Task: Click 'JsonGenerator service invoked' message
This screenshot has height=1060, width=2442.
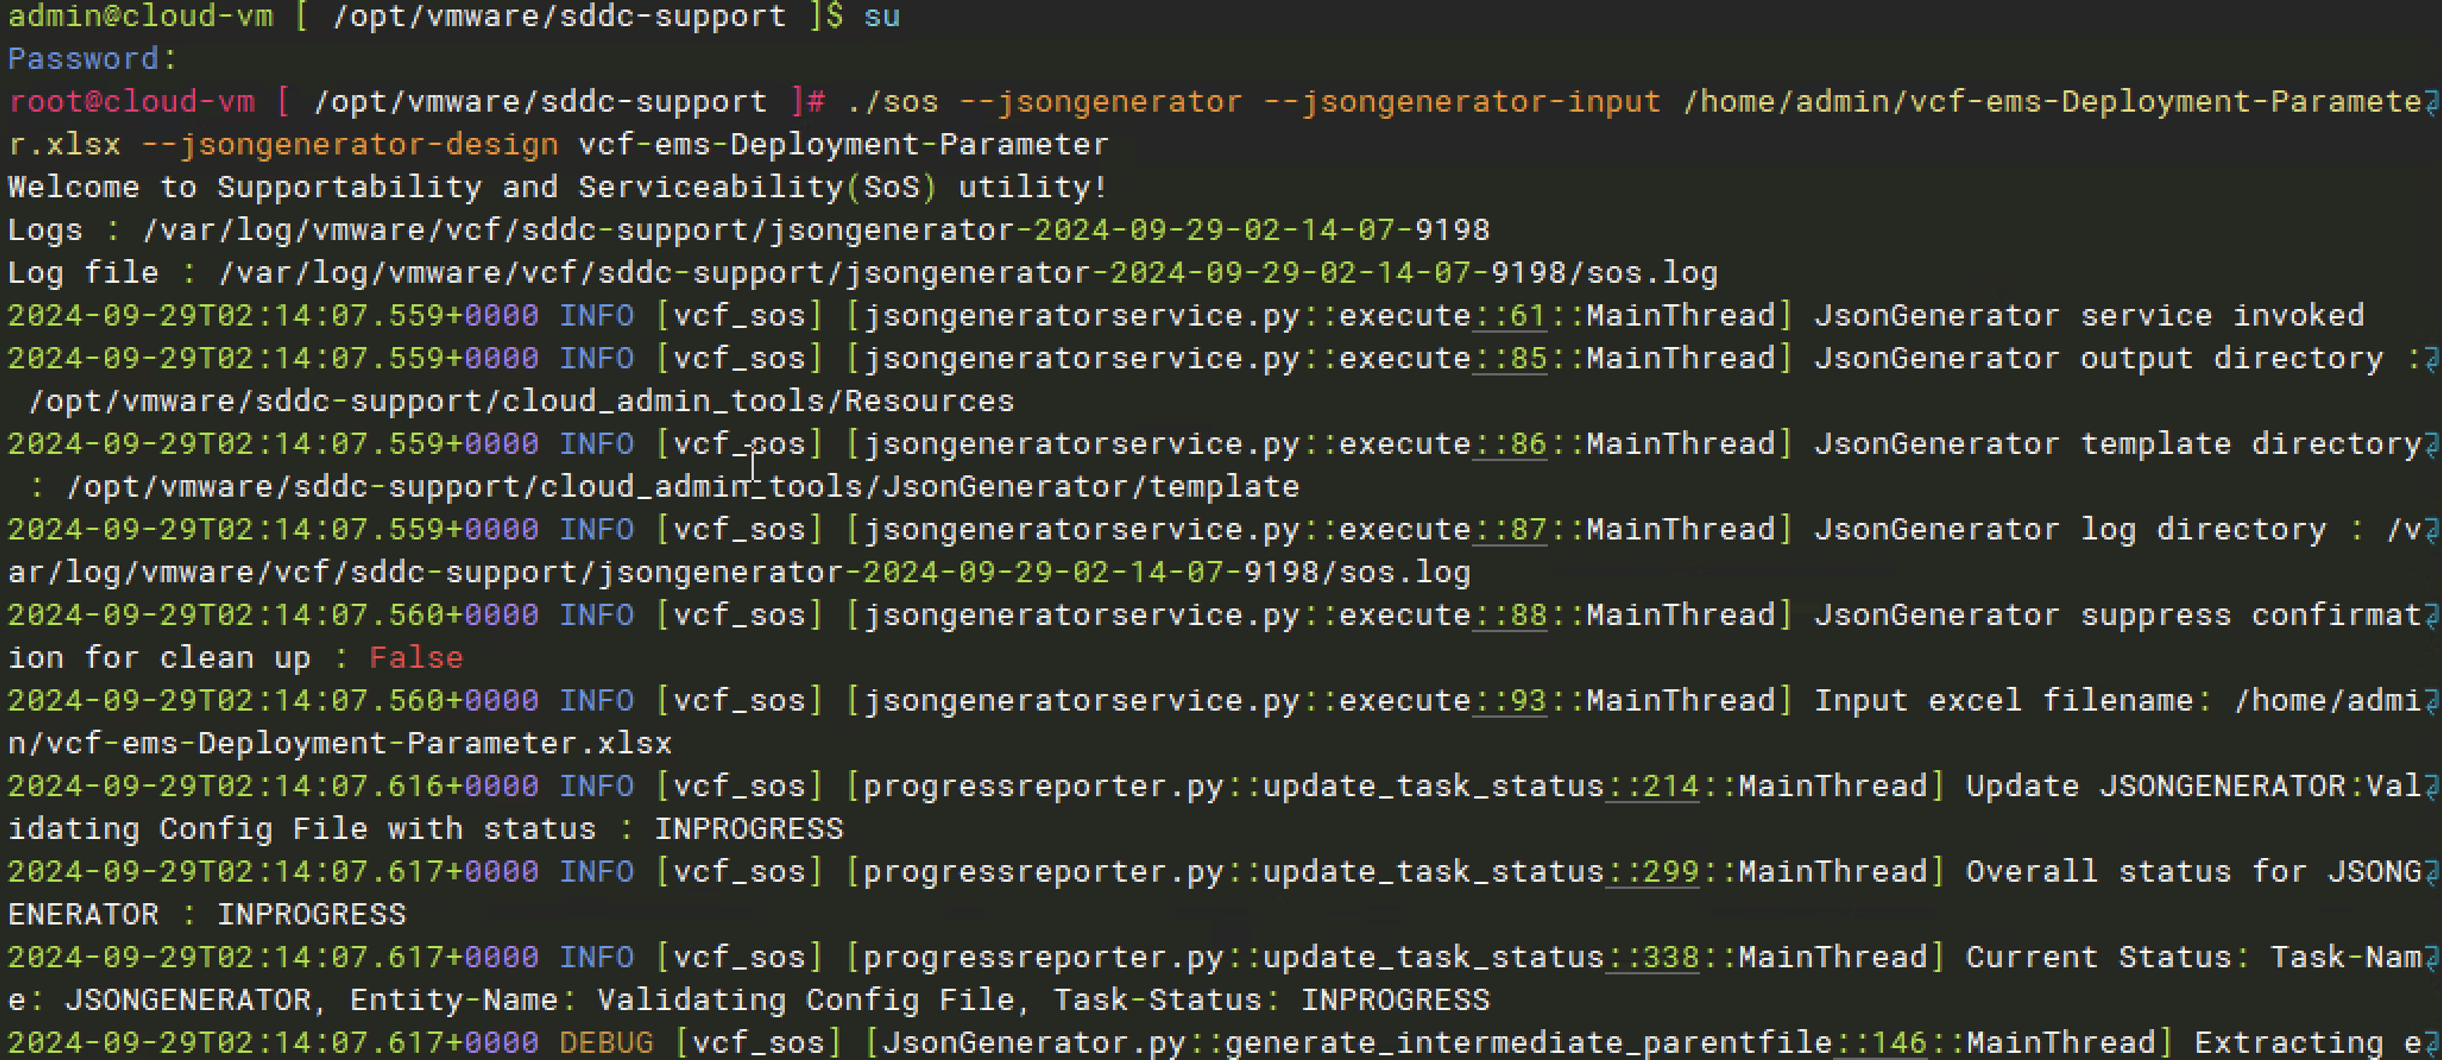Action: point(2089,316)
